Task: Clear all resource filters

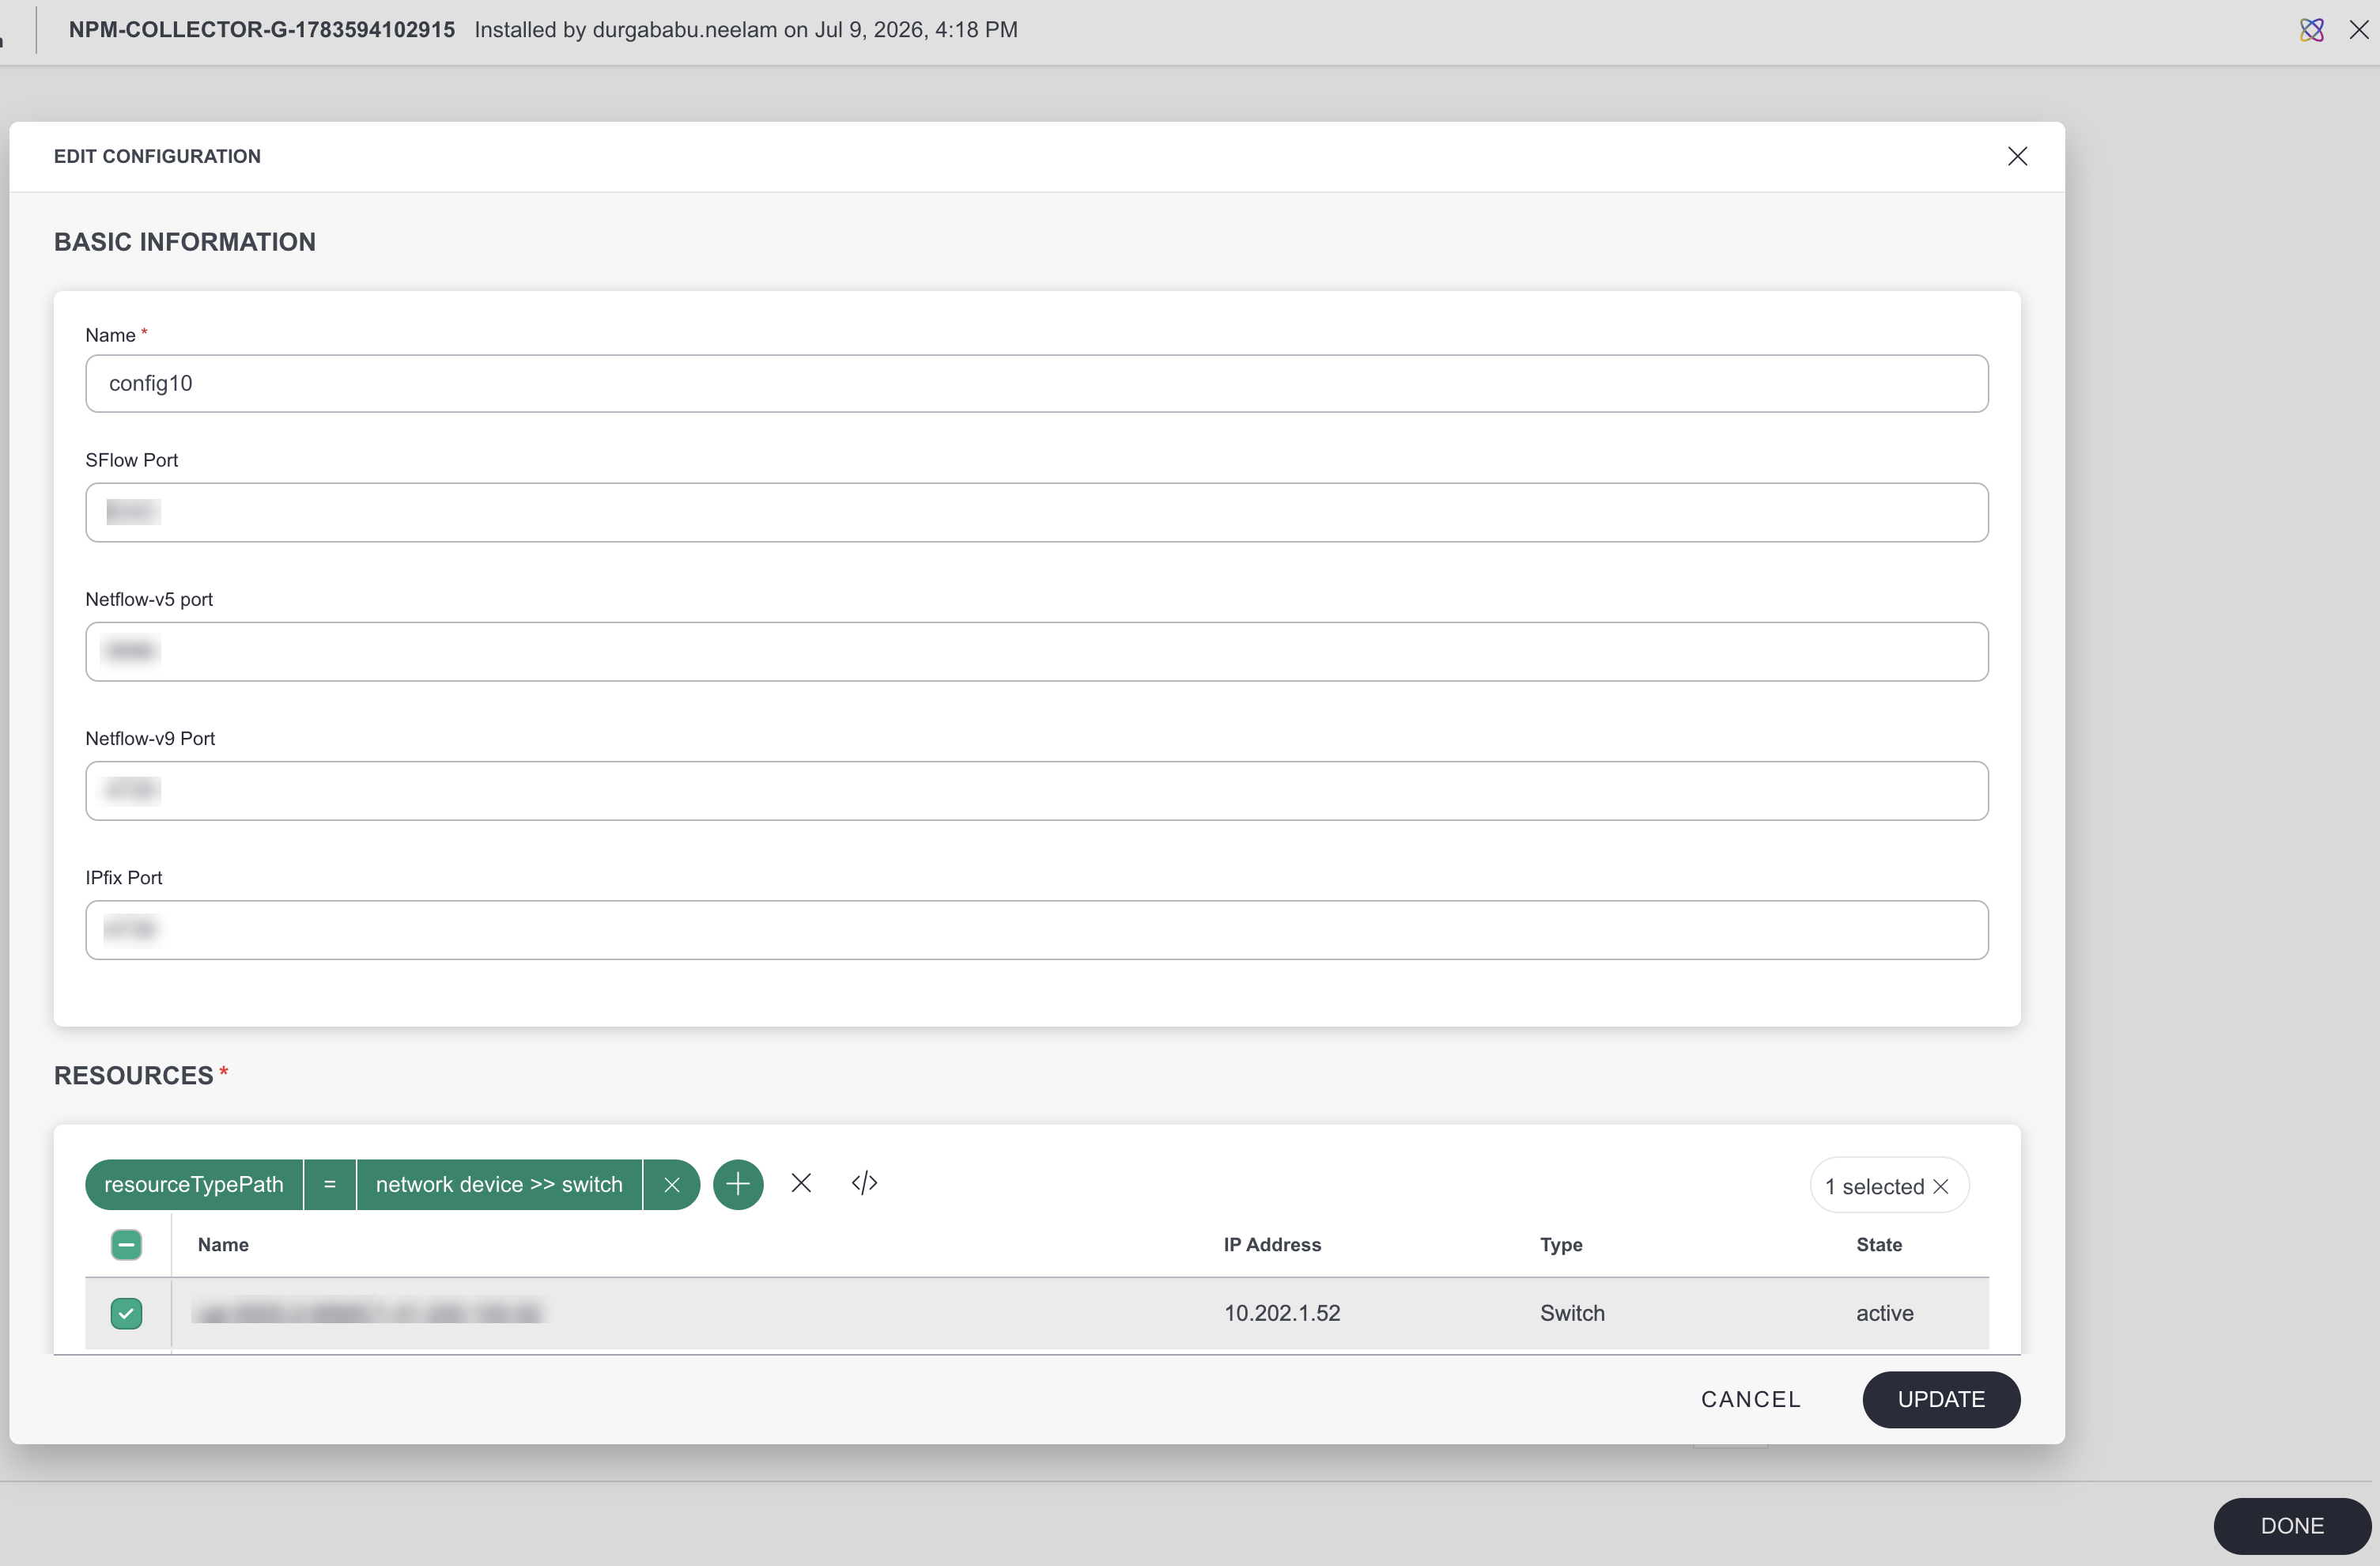Action: coord(801,1183)
